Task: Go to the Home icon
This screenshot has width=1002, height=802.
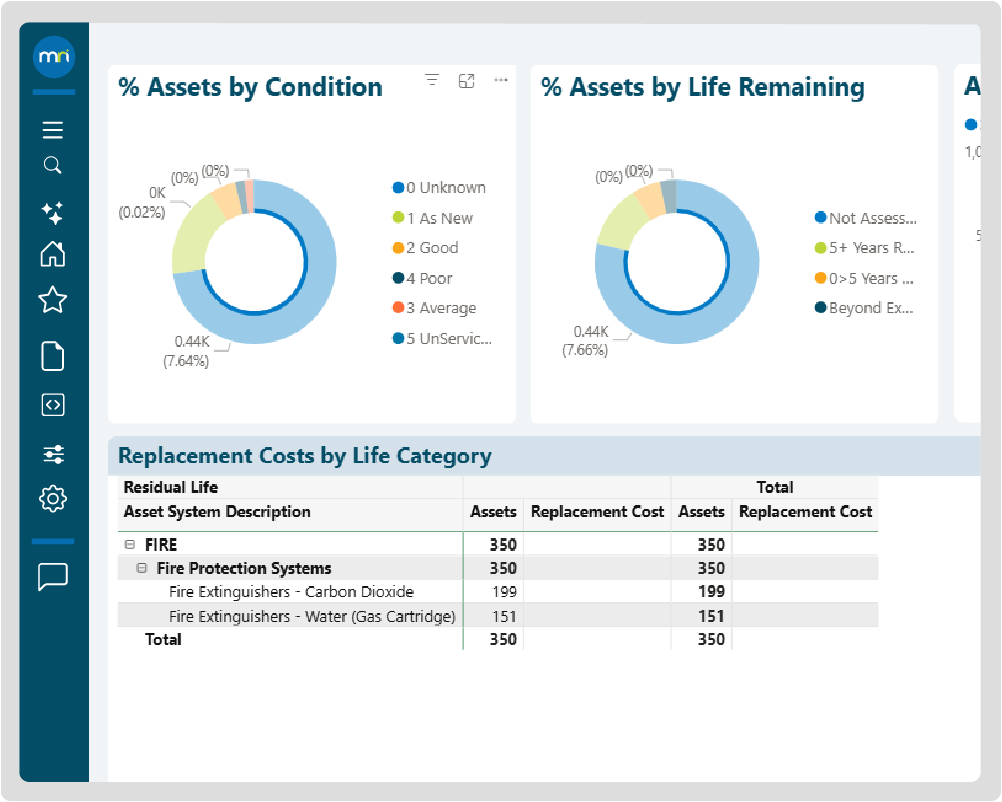Action: 53,254
